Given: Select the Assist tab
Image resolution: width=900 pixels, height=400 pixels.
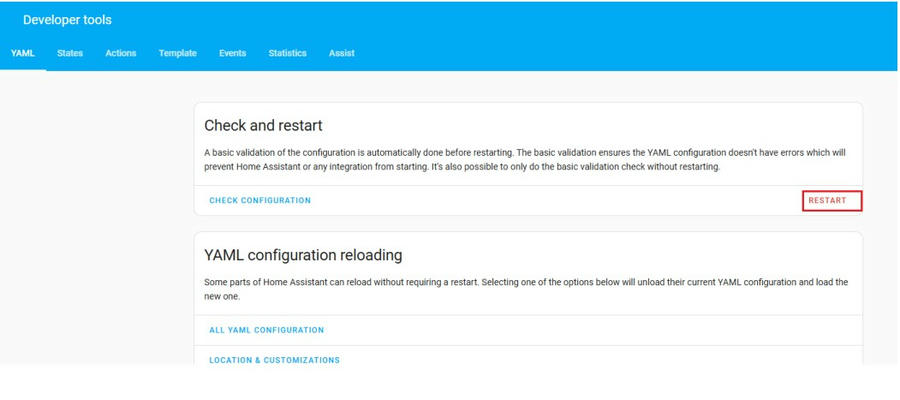Looking at the screenshot, I should [x=342, y=53].
